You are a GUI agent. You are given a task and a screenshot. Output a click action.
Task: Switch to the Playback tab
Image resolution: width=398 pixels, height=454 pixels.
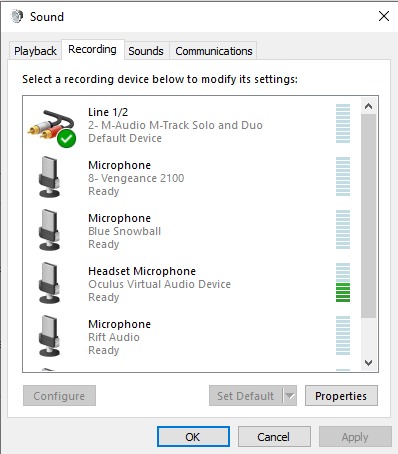pos(35,51)
